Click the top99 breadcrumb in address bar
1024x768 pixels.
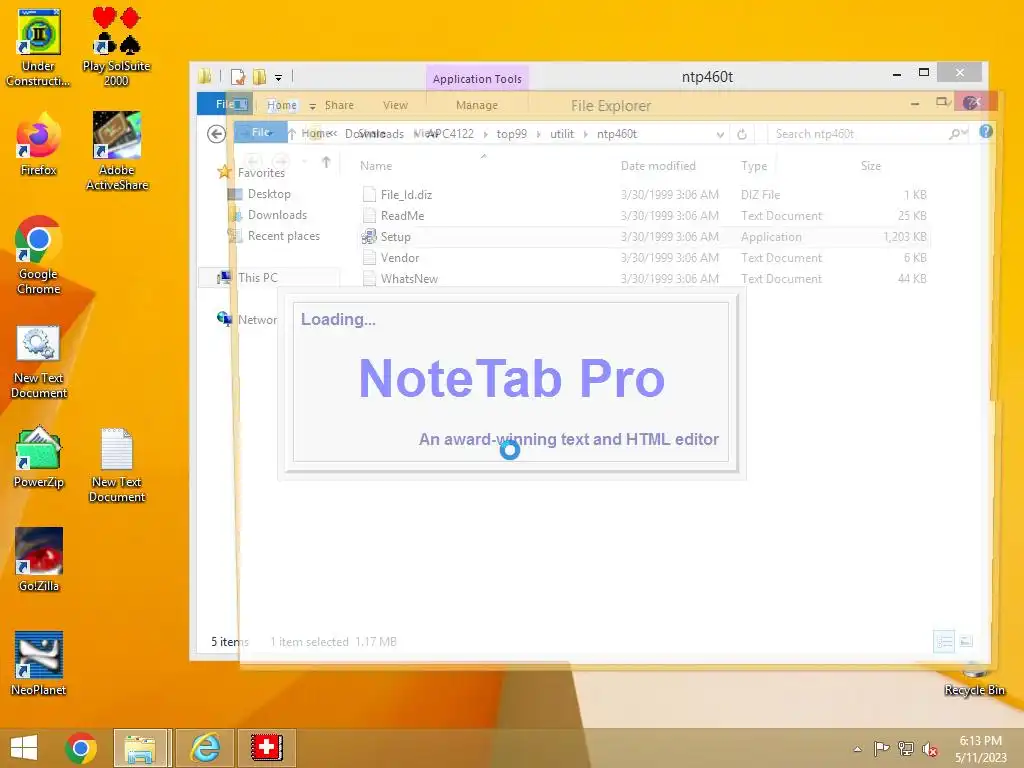pos(511,134)
